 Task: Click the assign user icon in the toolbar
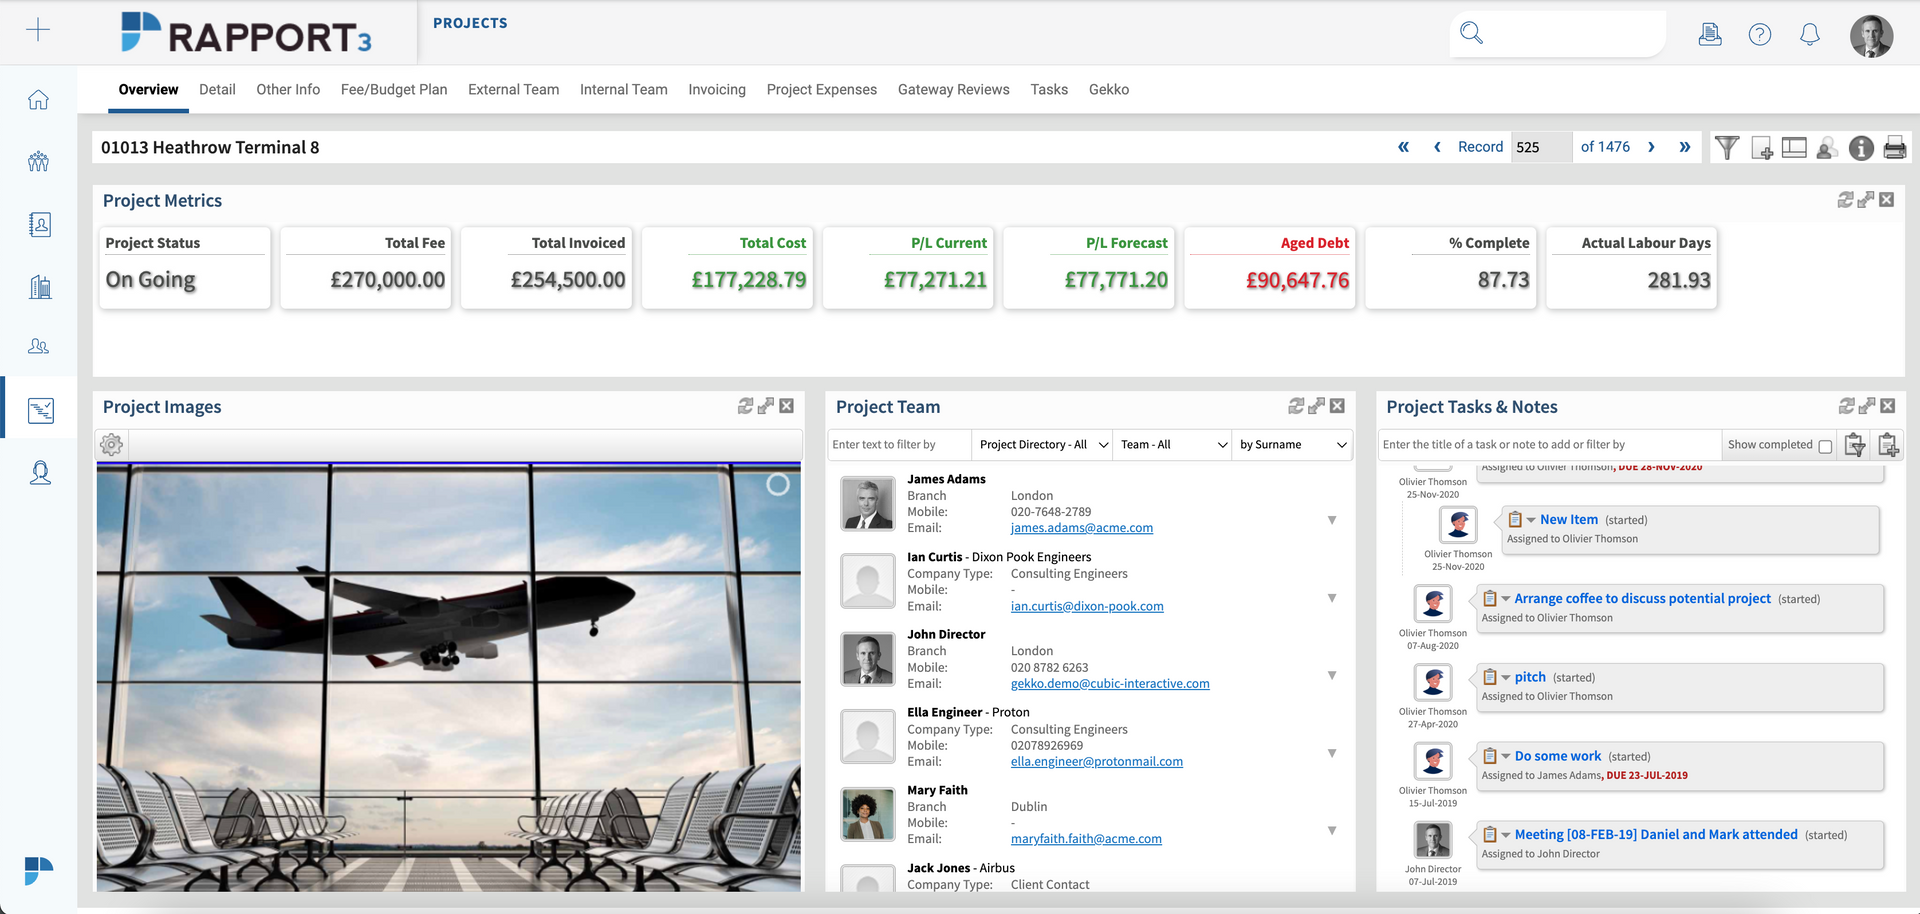tap(1827, 147)
